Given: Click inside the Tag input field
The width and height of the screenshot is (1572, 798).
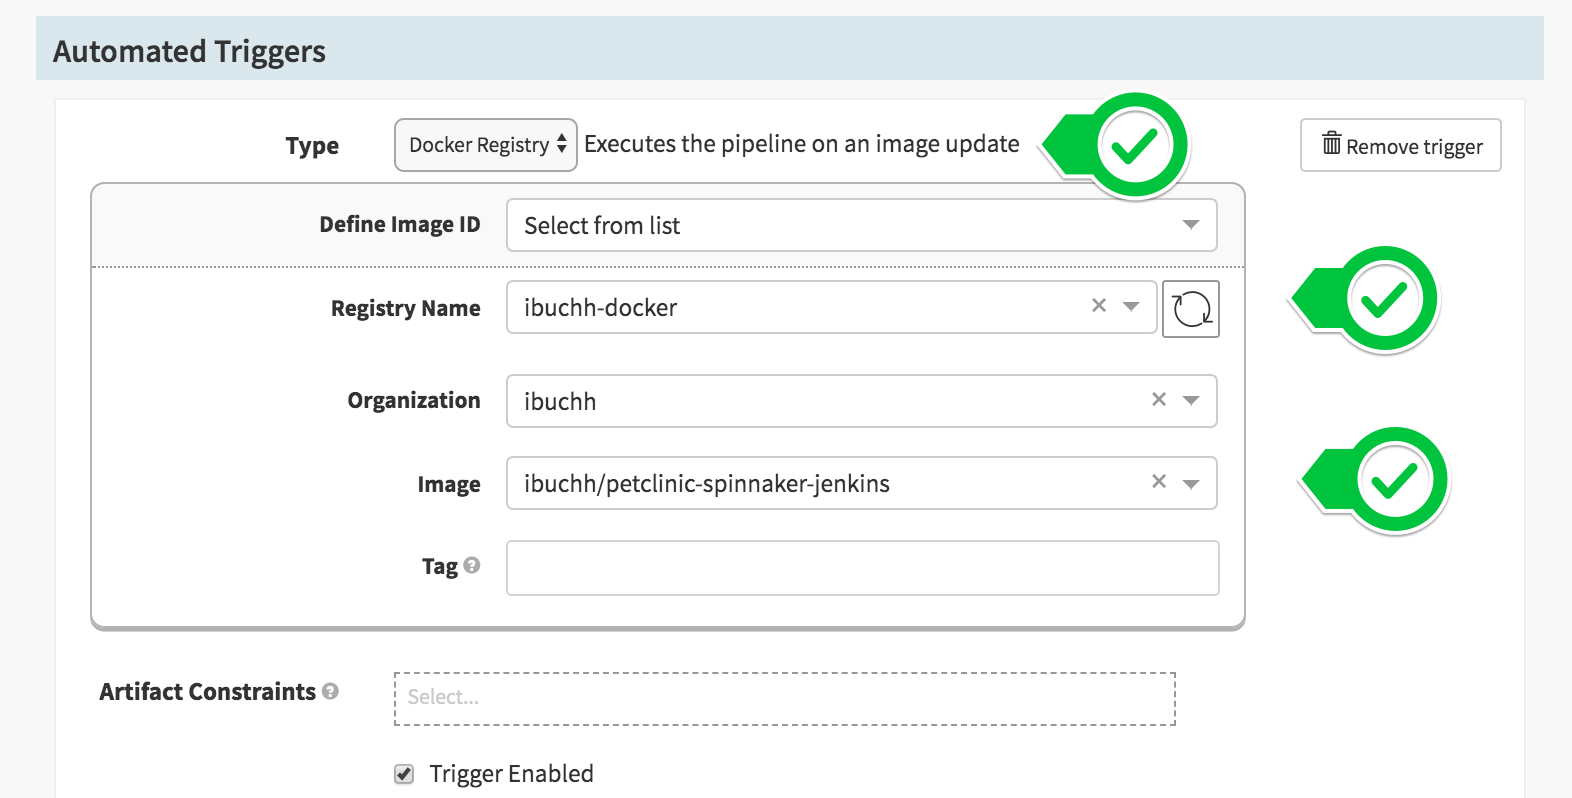Looking at the screenshot, I should (862, 568).
